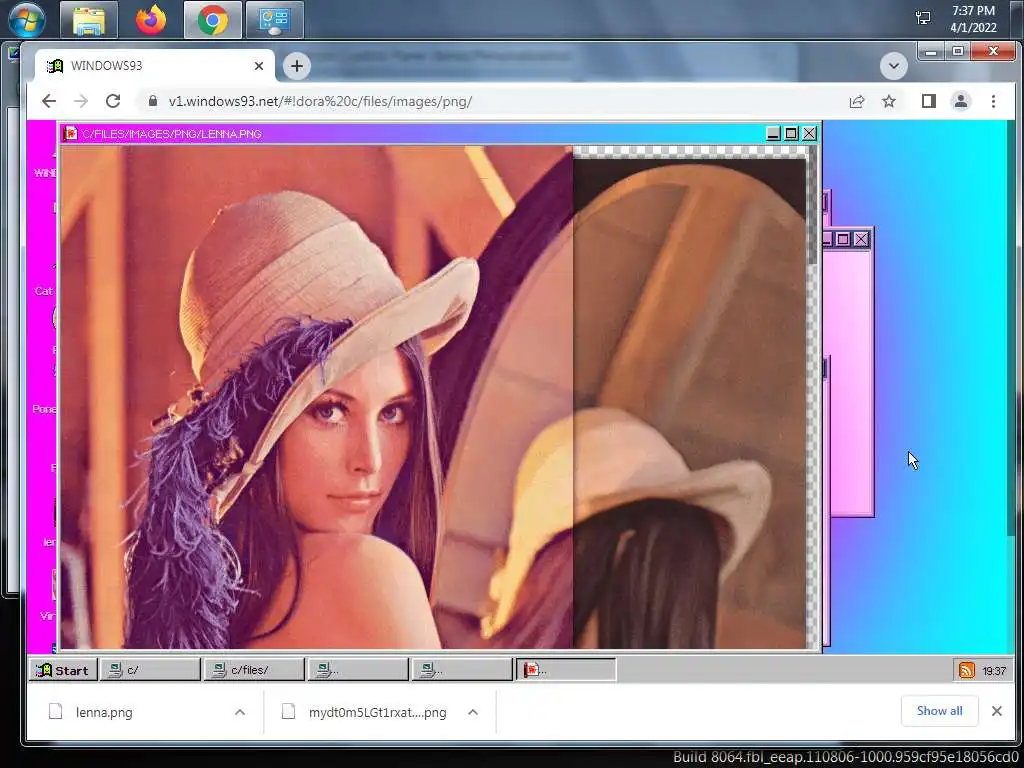Select the active image viewer taskbar item
The width and height of the screenshot is (1024, 768).
pyautogui.click(x=566, y=670)
